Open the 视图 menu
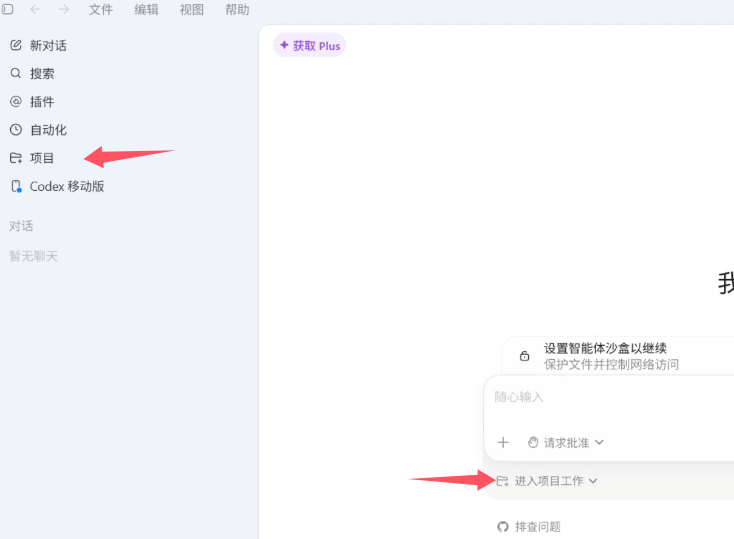 point(191,9)
